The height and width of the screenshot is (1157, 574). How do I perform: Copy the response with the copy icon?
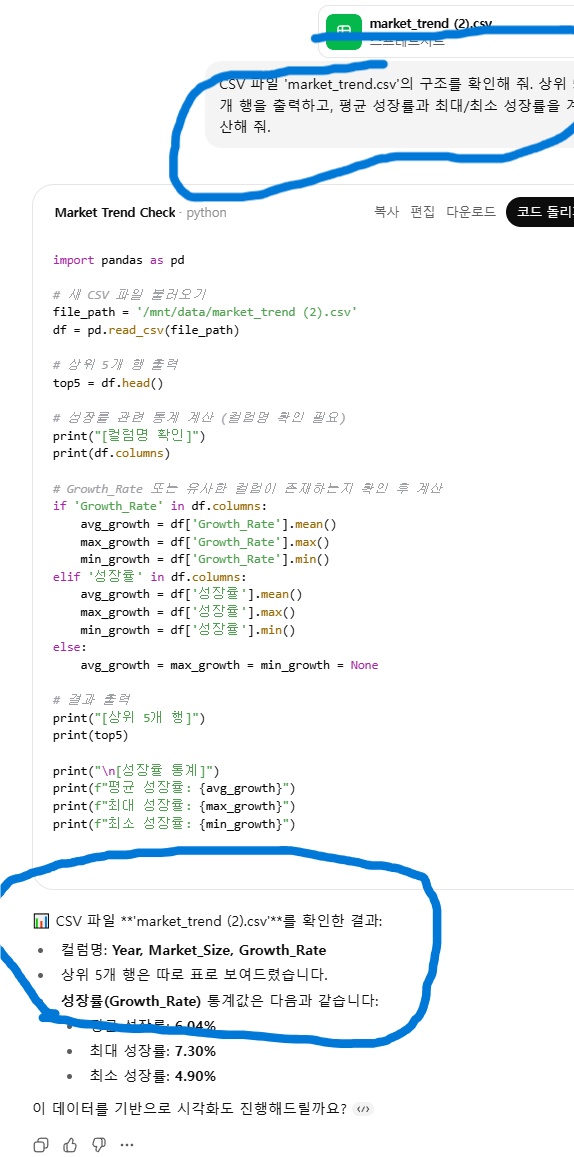coord(41,1144)
